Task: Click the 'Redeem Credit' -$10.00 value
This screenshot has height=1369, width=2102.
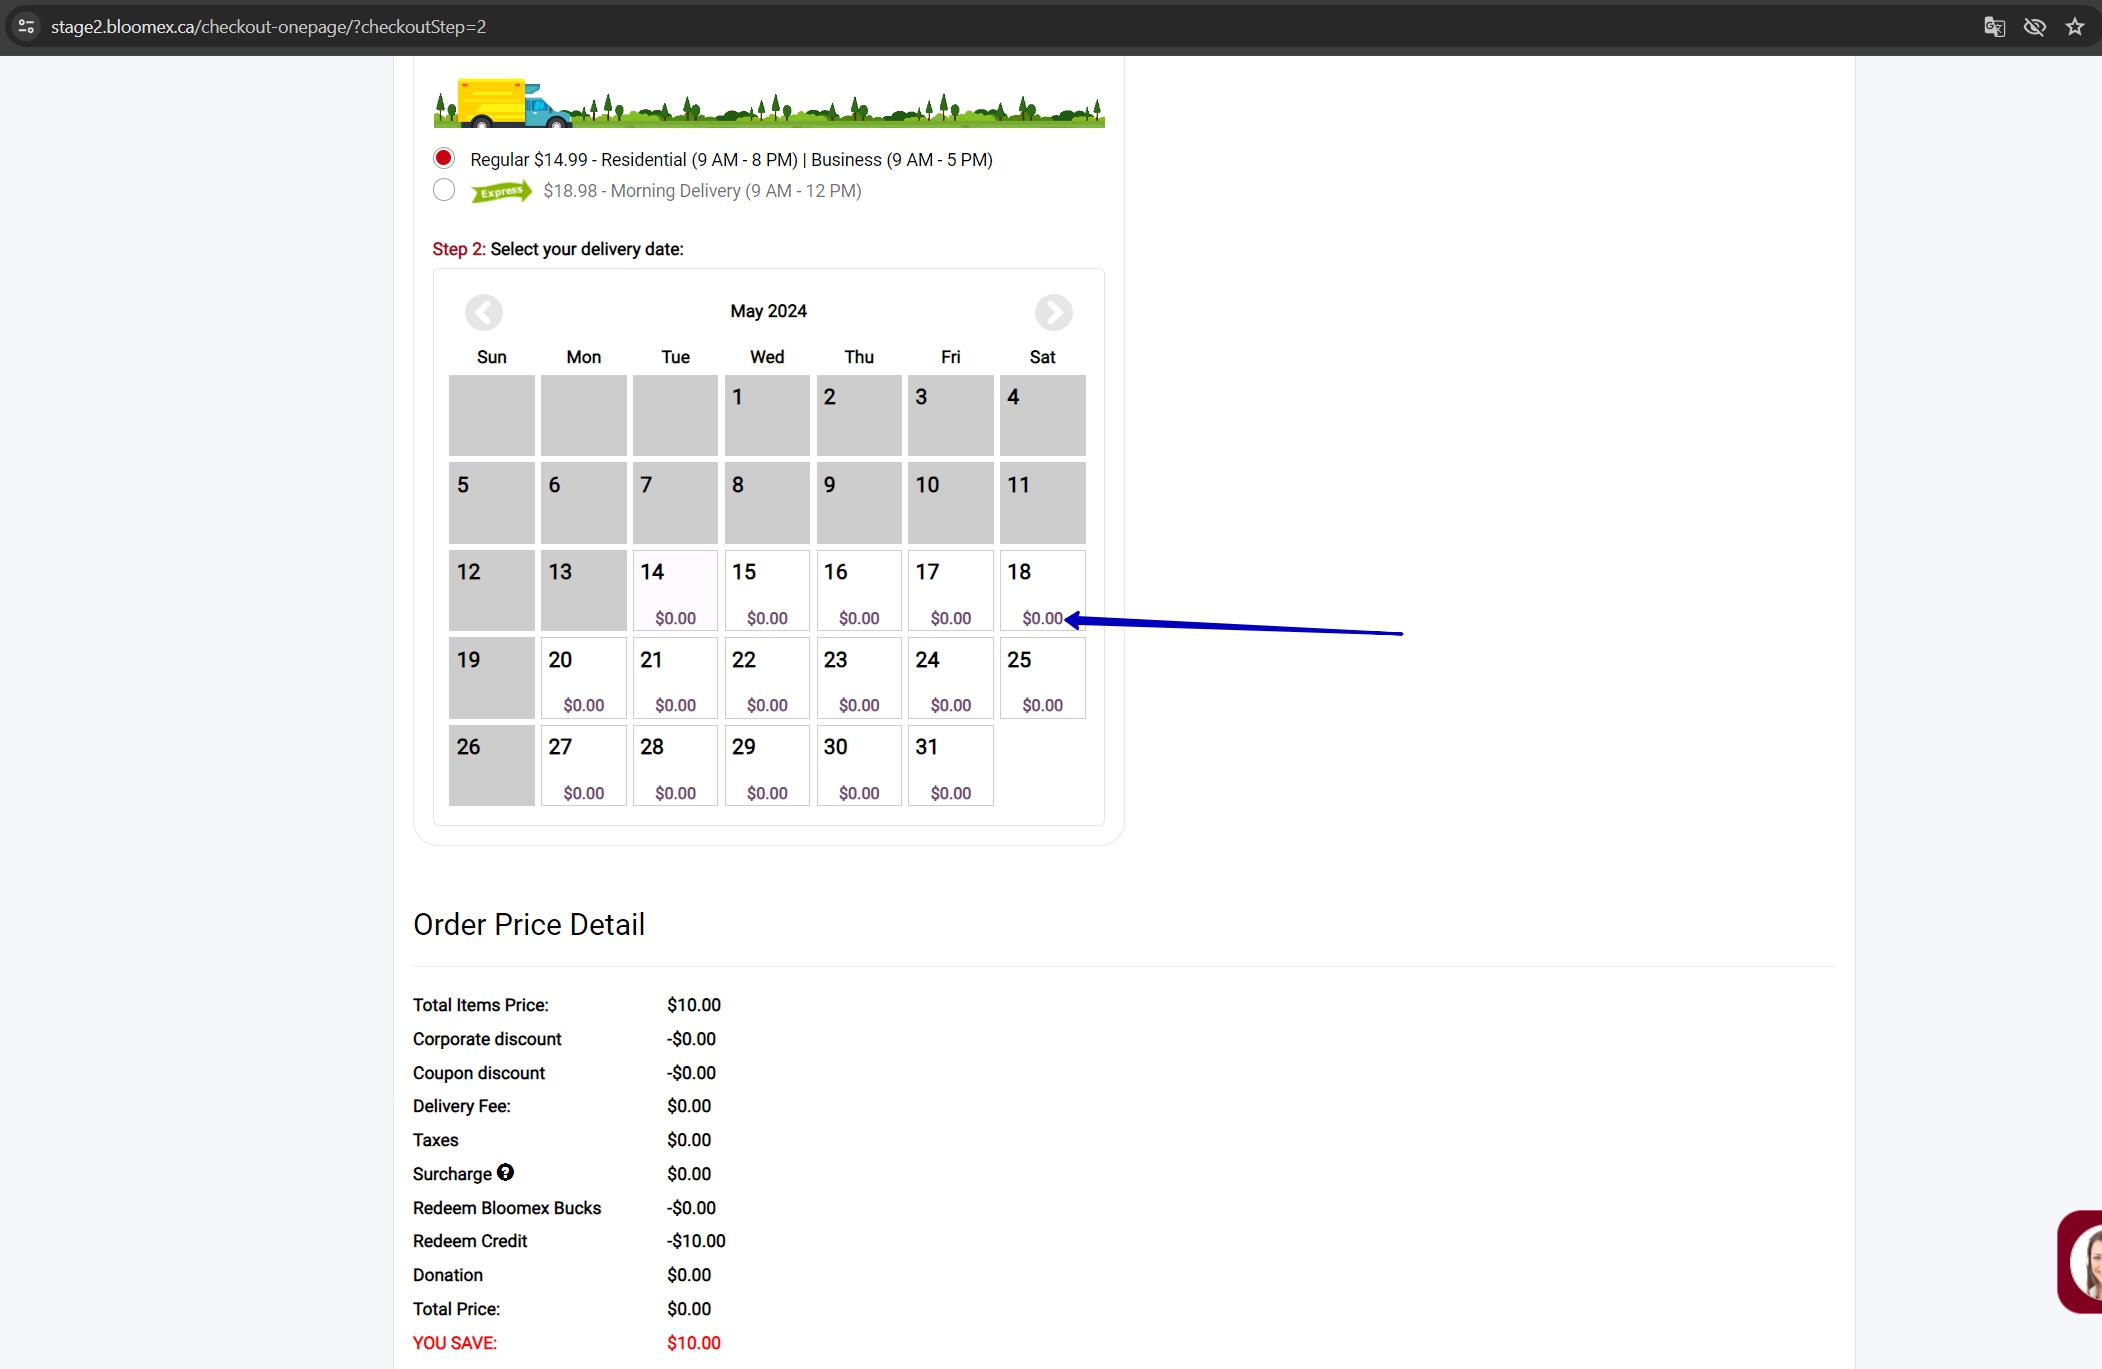Action: tap(696, 1241)
